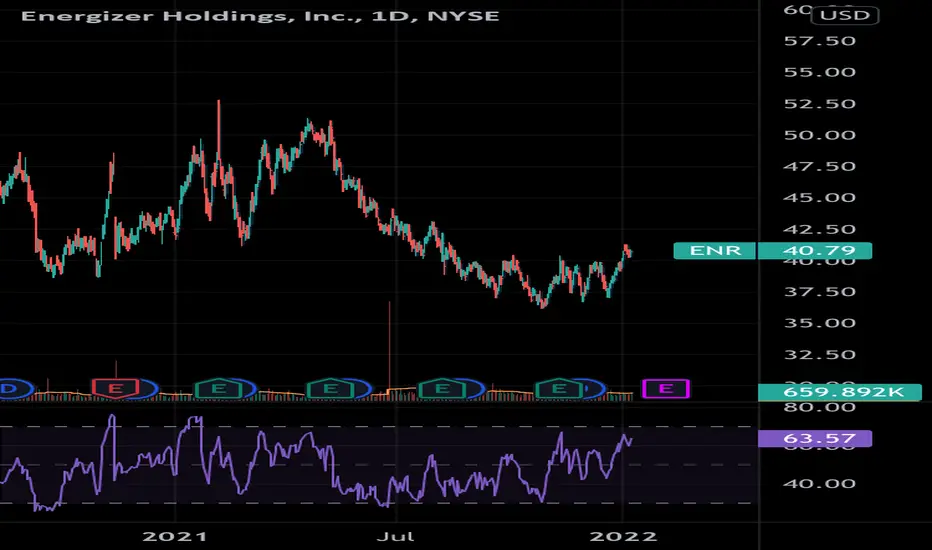The height and width of the screenshot is (550, 932).
Task: Open the green E marker just after Jul
Action: pos(442,389)
